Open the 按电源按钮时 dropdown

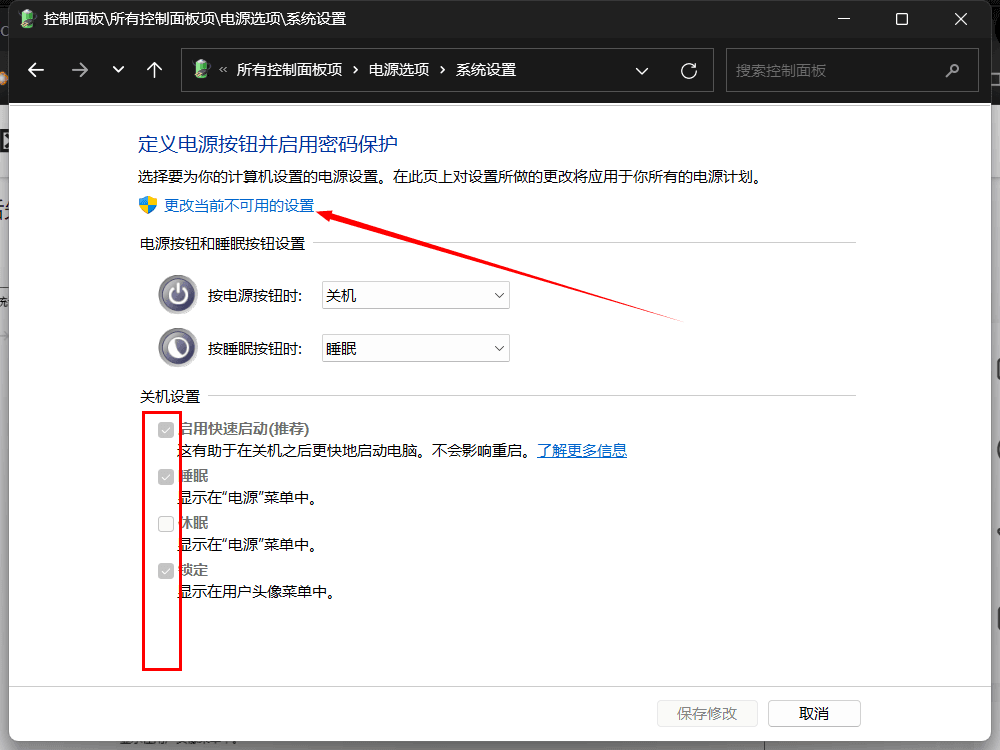pyautogui.click(x=415, y=295)
